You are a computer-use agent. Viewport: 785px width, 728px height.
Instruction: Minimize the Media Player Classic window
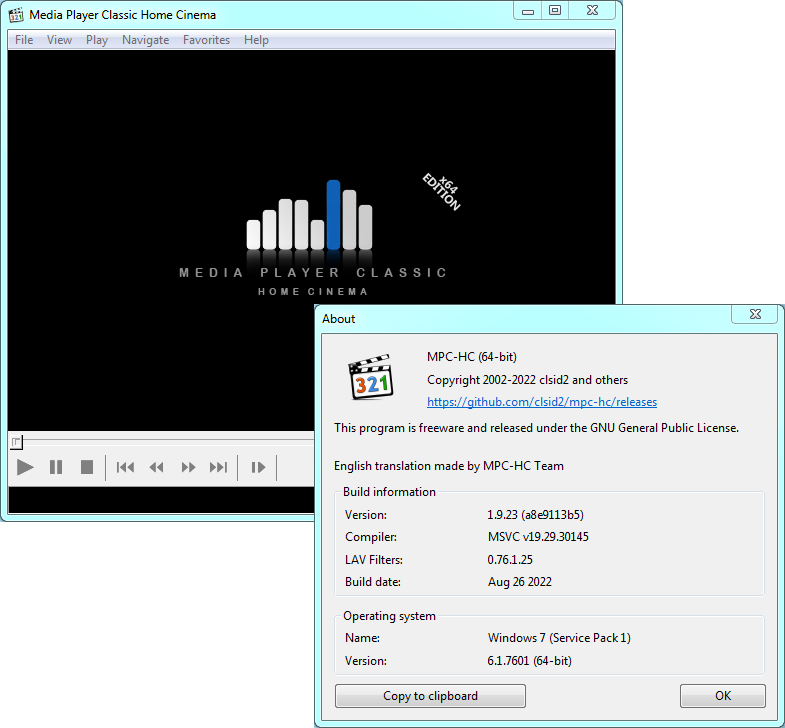coord(528,11)
